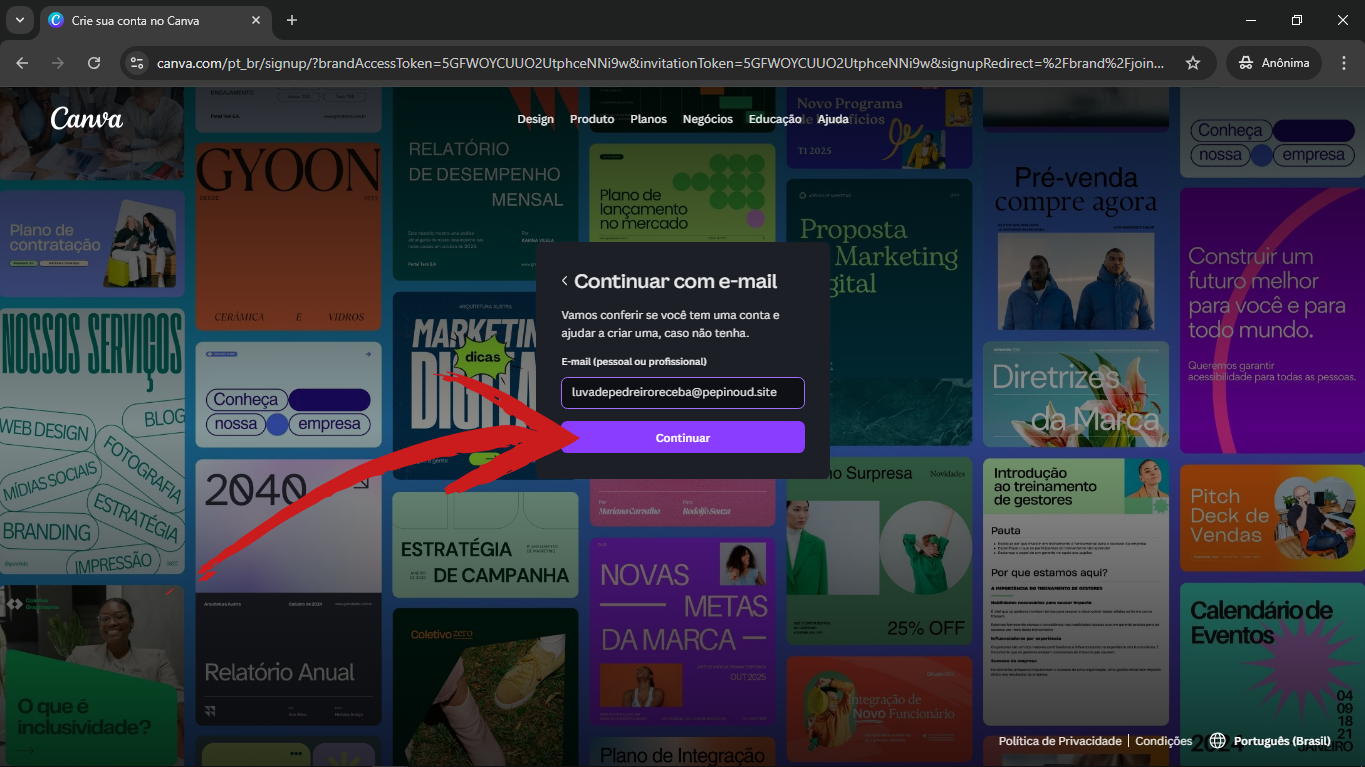Click the "Continuar com e-mail" heading
Image resolution: width=1365 pixels, height=767 pixels.
pyautogui.click(x=676, y=282)
